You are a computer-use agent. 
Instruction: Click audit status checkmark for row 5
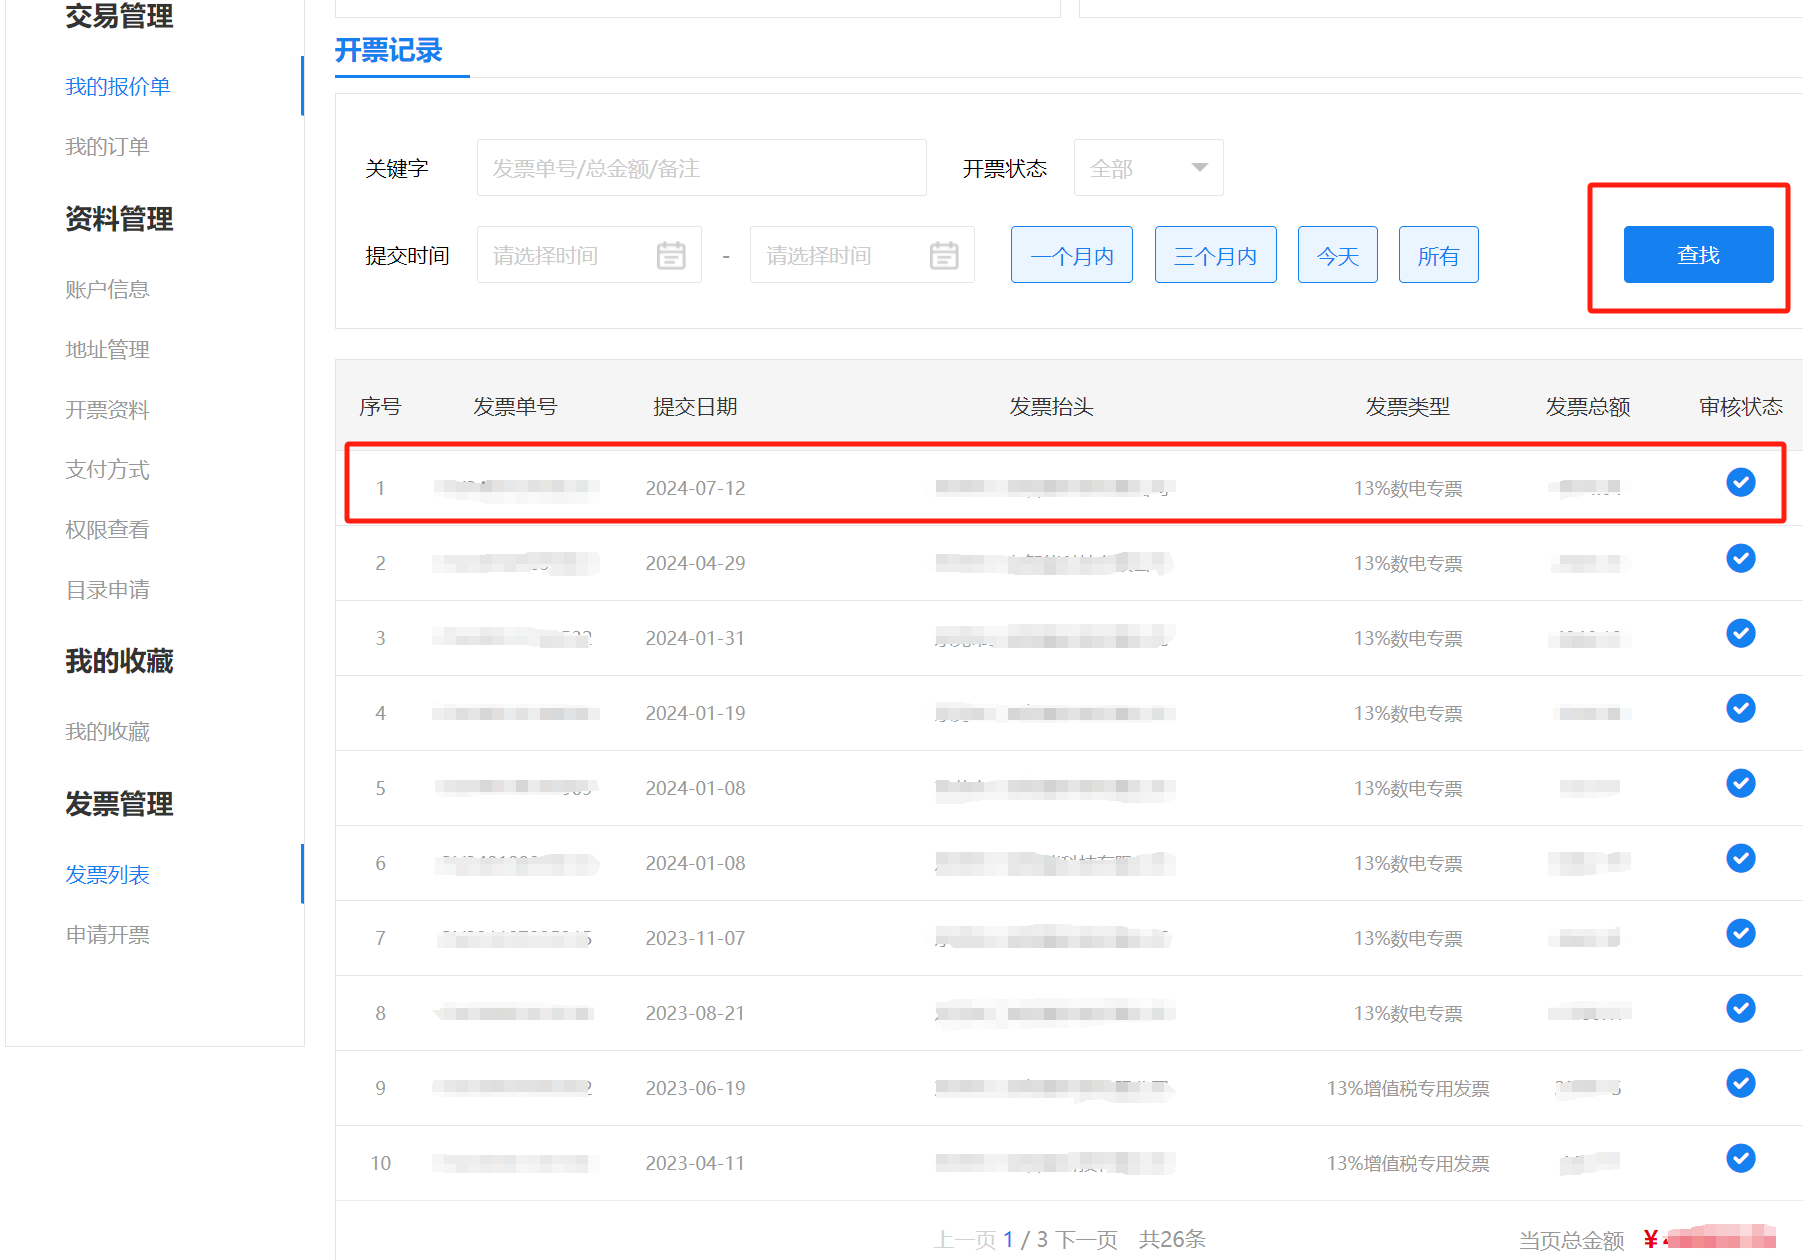coord(1740,783)
